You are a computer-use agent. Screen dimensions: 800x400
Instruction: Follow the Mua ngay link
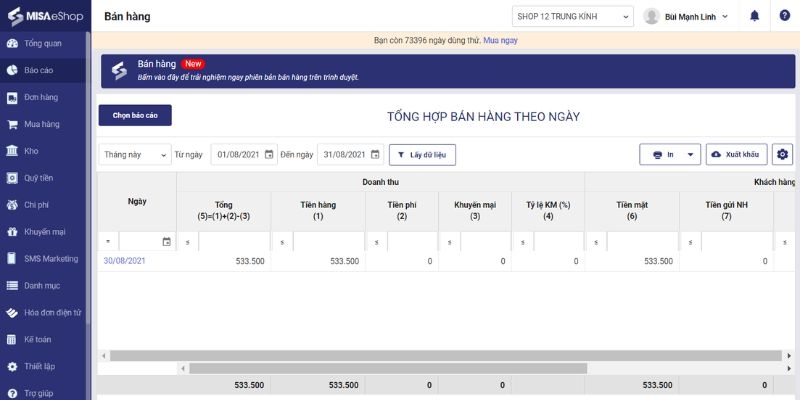501,40
